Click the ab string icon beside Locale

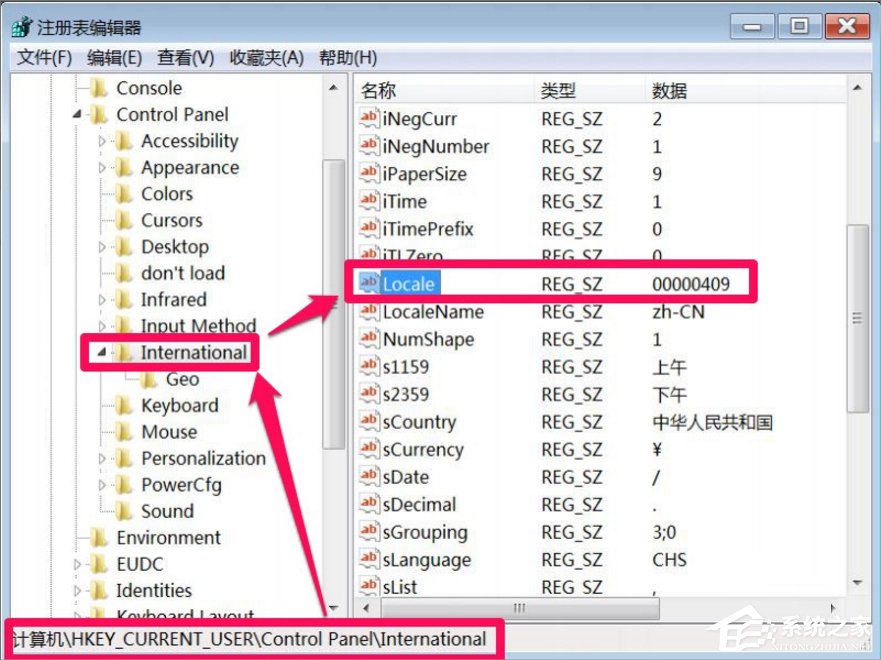pos(368,284)
